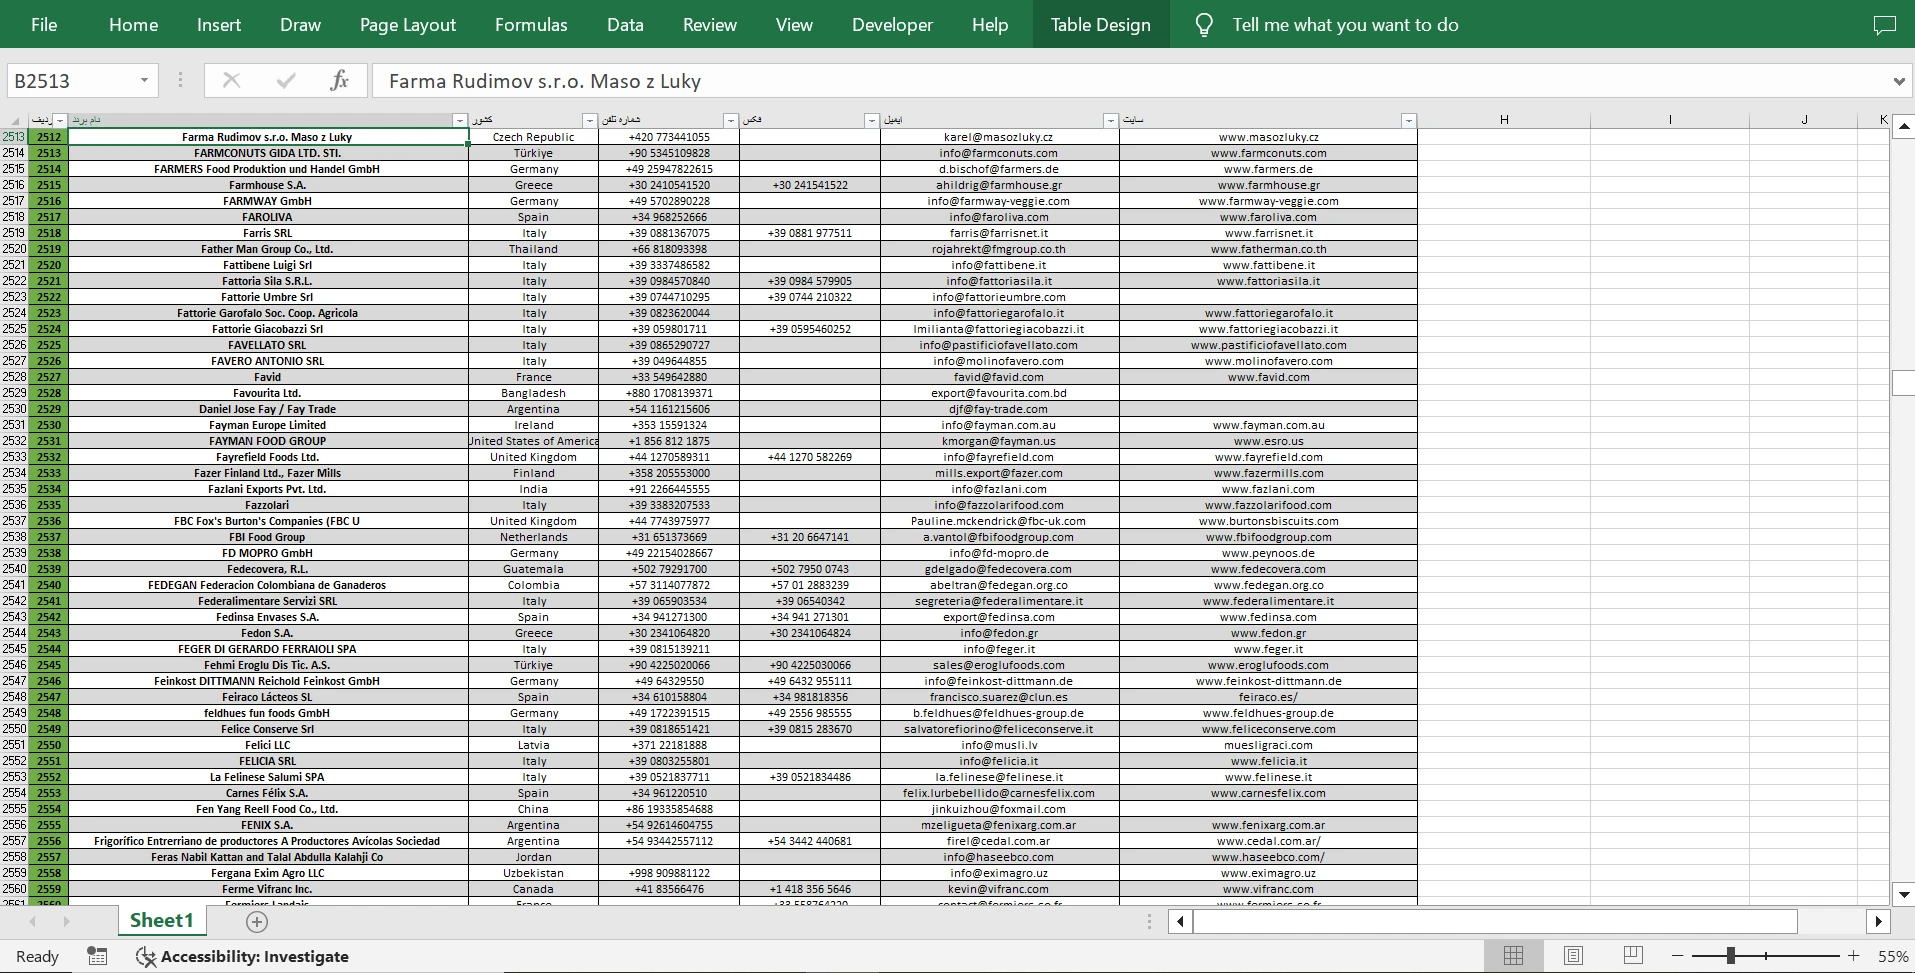Expand the formula bar

click(1898, 81)
